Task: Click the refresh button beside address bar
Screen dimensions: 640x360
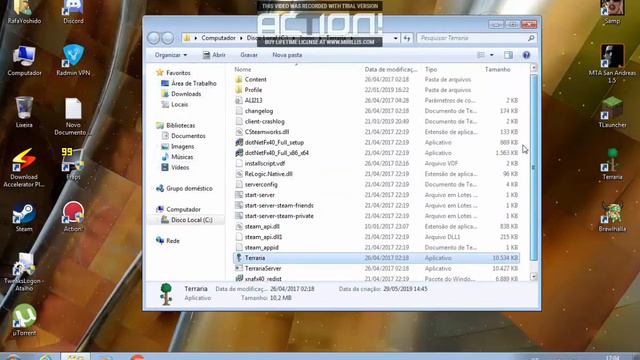Action: pos(407,38)
